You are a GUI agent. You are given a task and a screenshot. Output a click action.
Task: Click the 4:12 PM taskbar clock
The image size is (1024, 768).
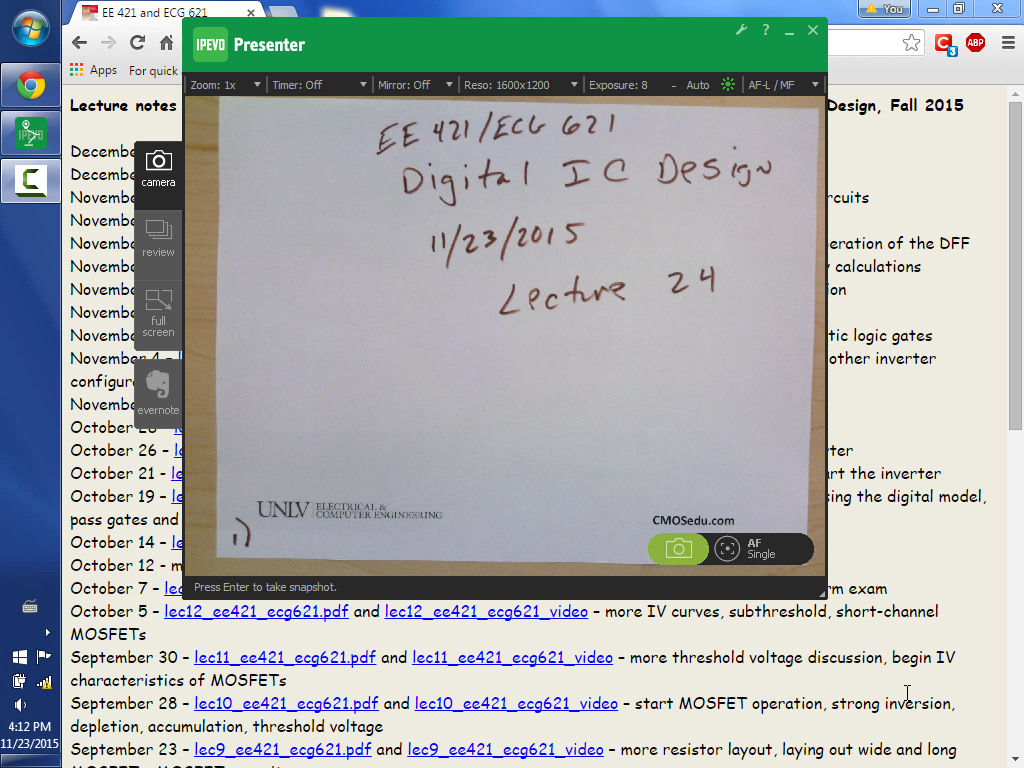29,726
